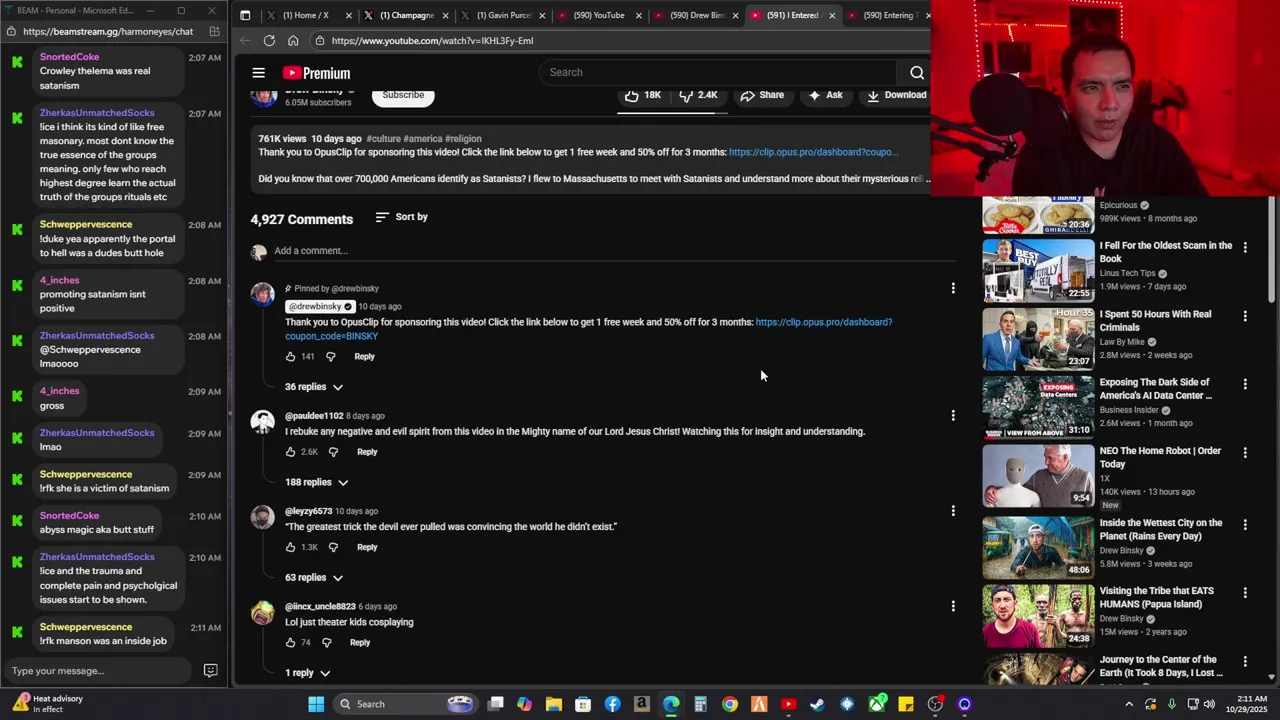Open Linus Tech Tips Oldest Scam video thumbnail
Image resolution: width=1280 pixels, height=720 pixels.
[1038, 270]
